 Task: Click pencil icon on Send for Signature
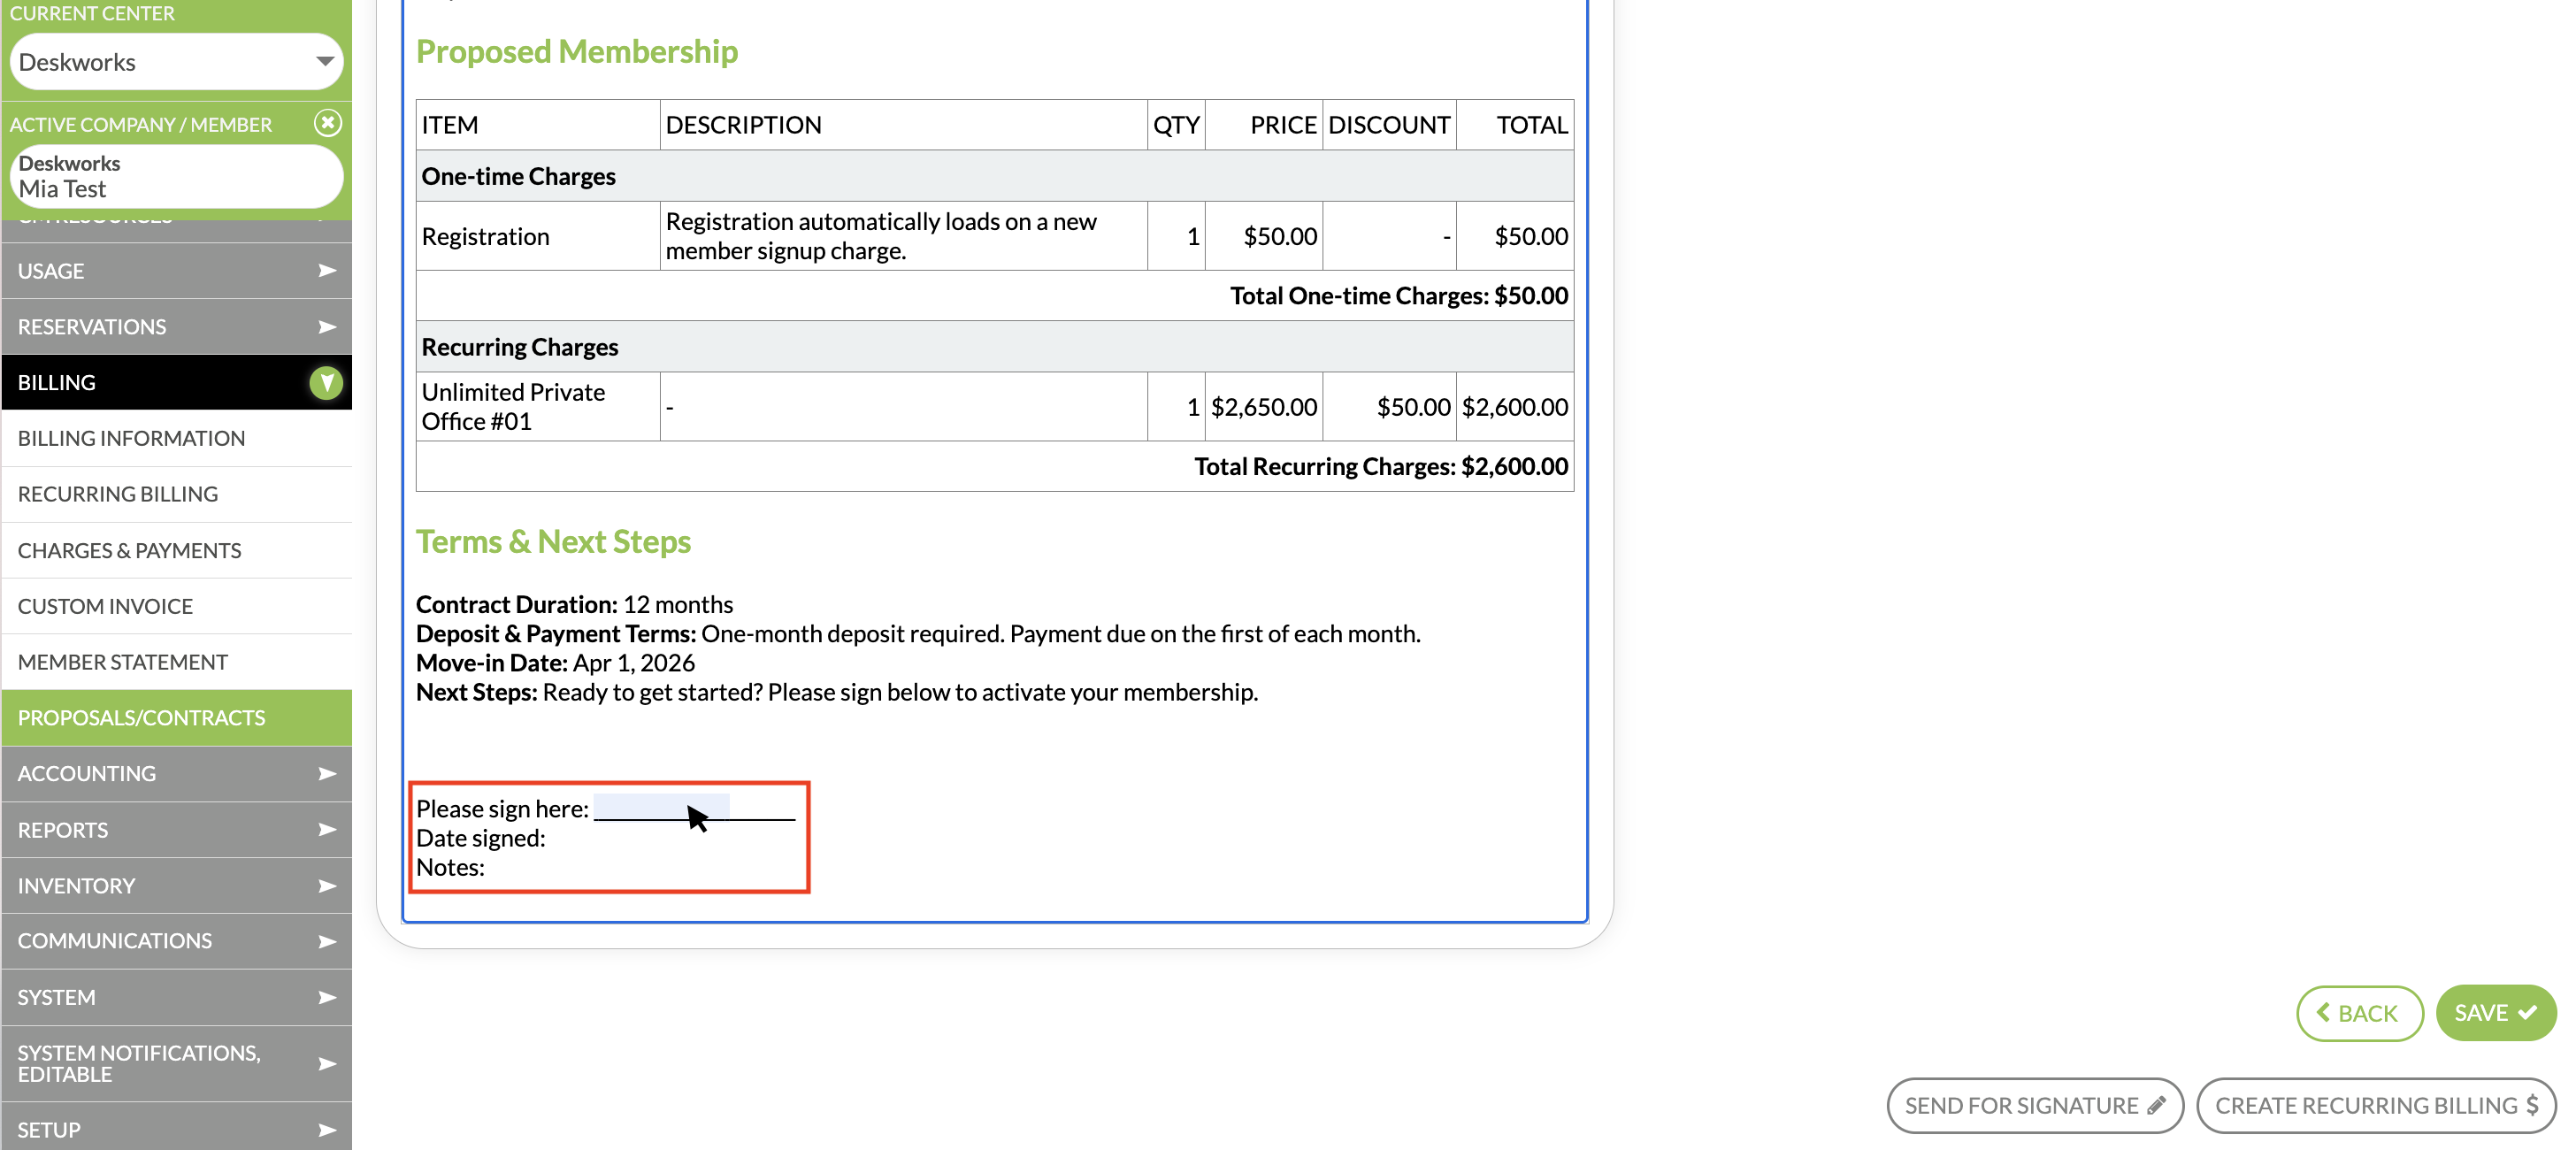[2156, 1105]
